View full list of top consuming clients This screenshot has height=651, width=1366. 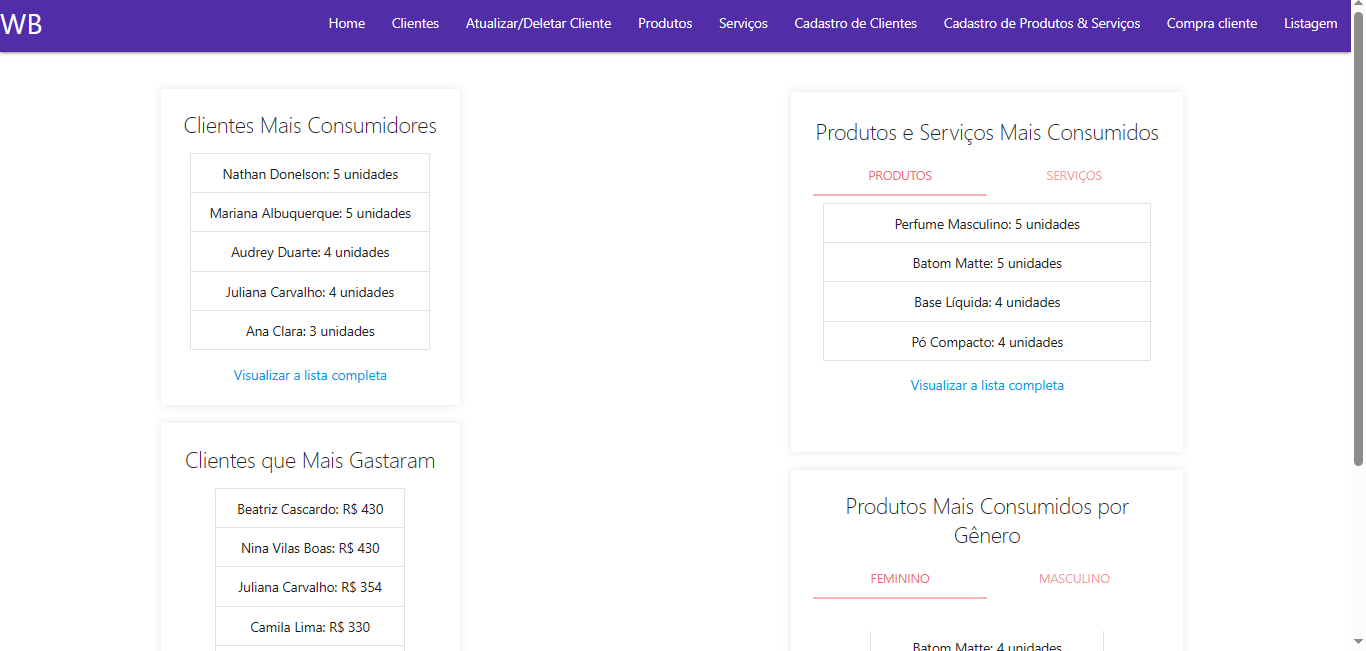point(310,376)
